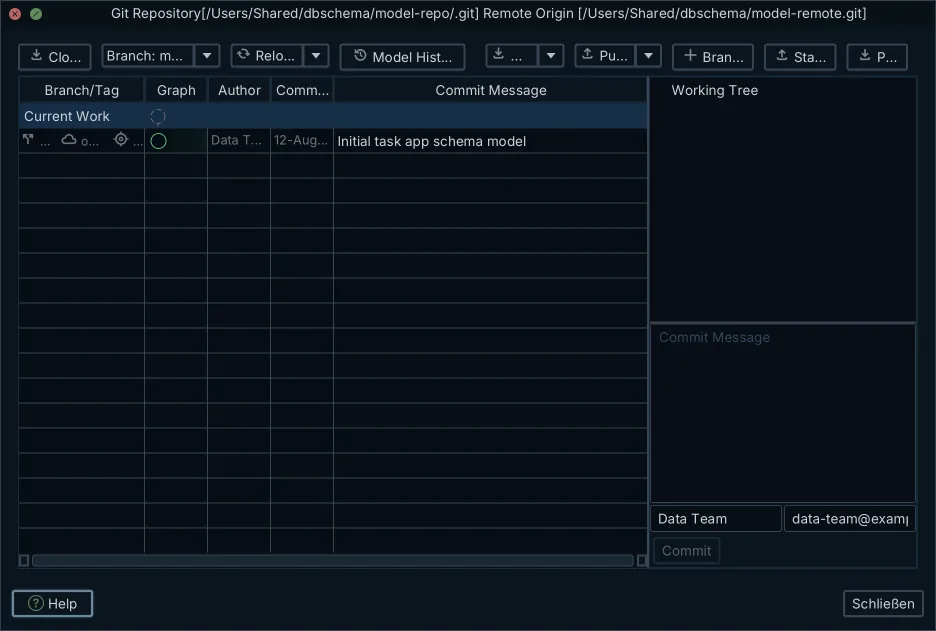Click the data-team@exam... email field
936x631 pixels.
(x=849, y=519)
